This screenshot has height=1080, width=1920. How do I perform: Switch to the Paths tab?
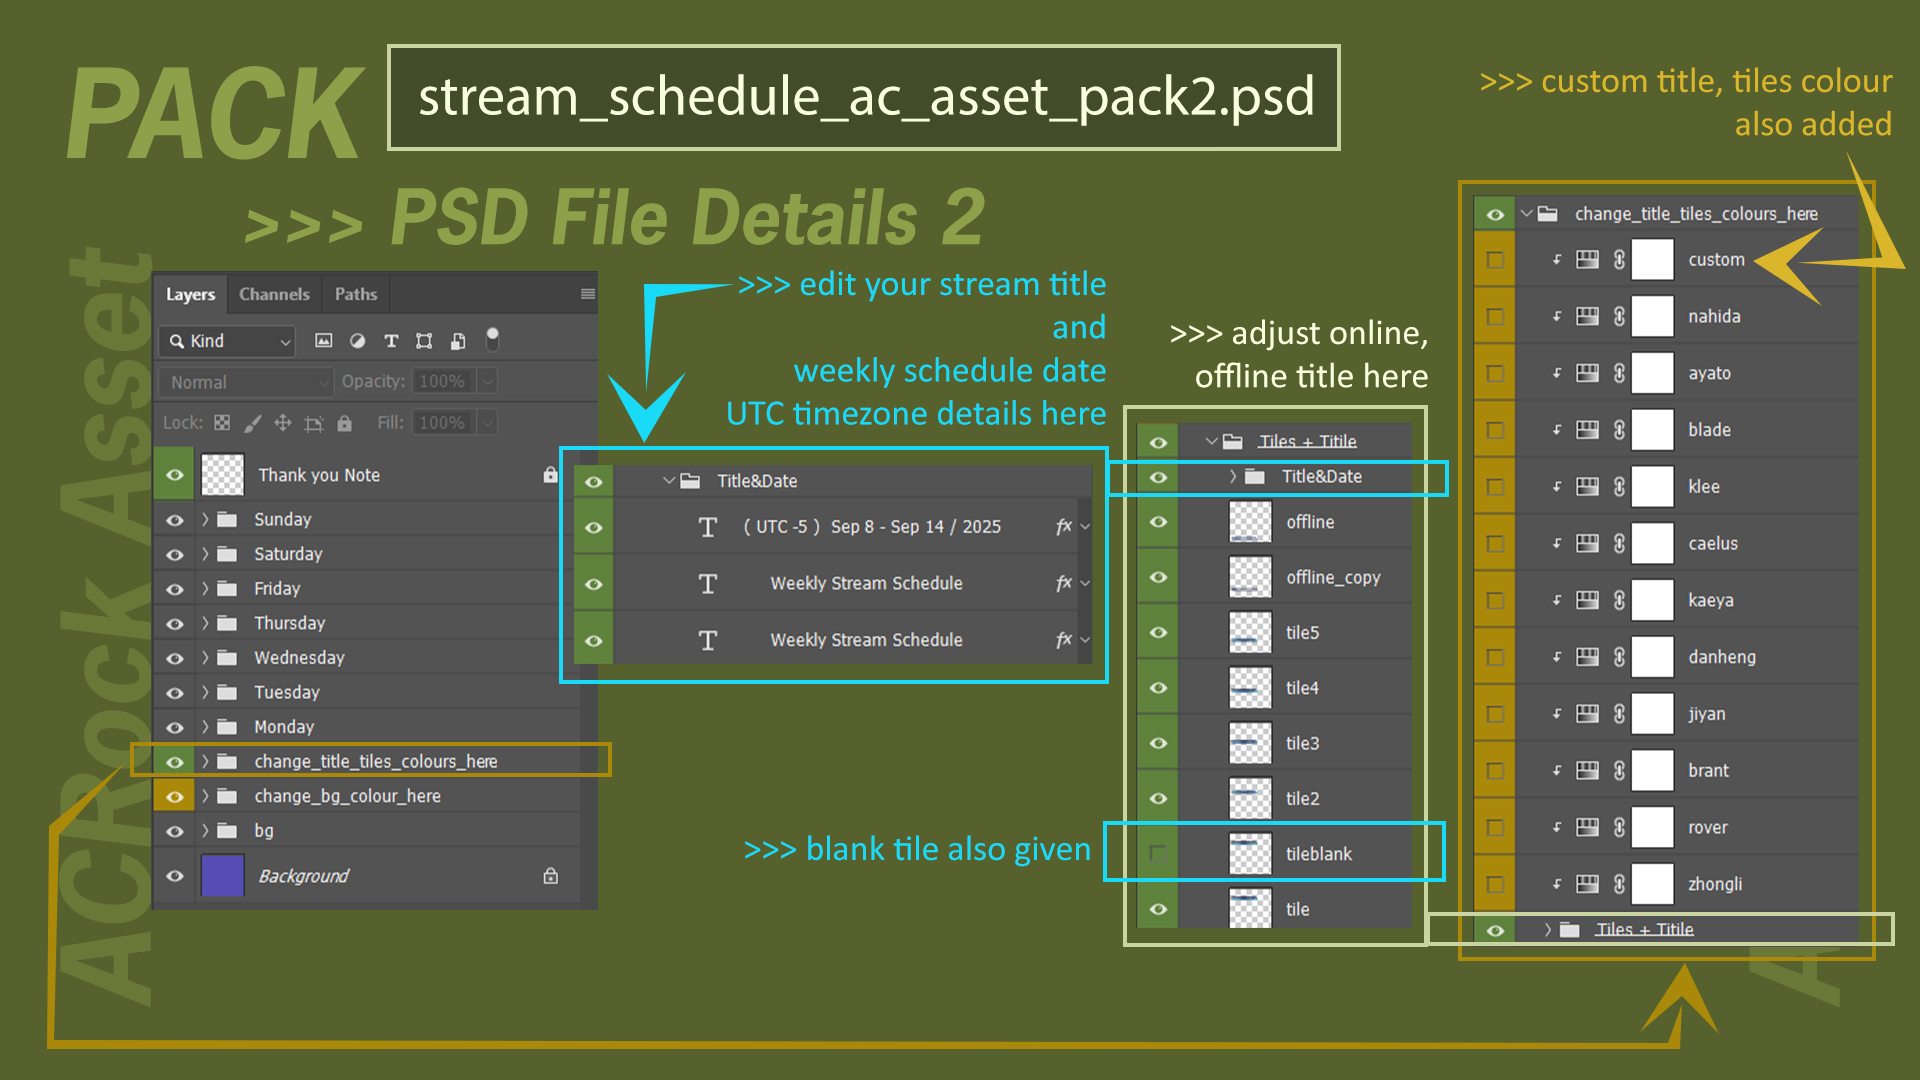coord(355,294)
